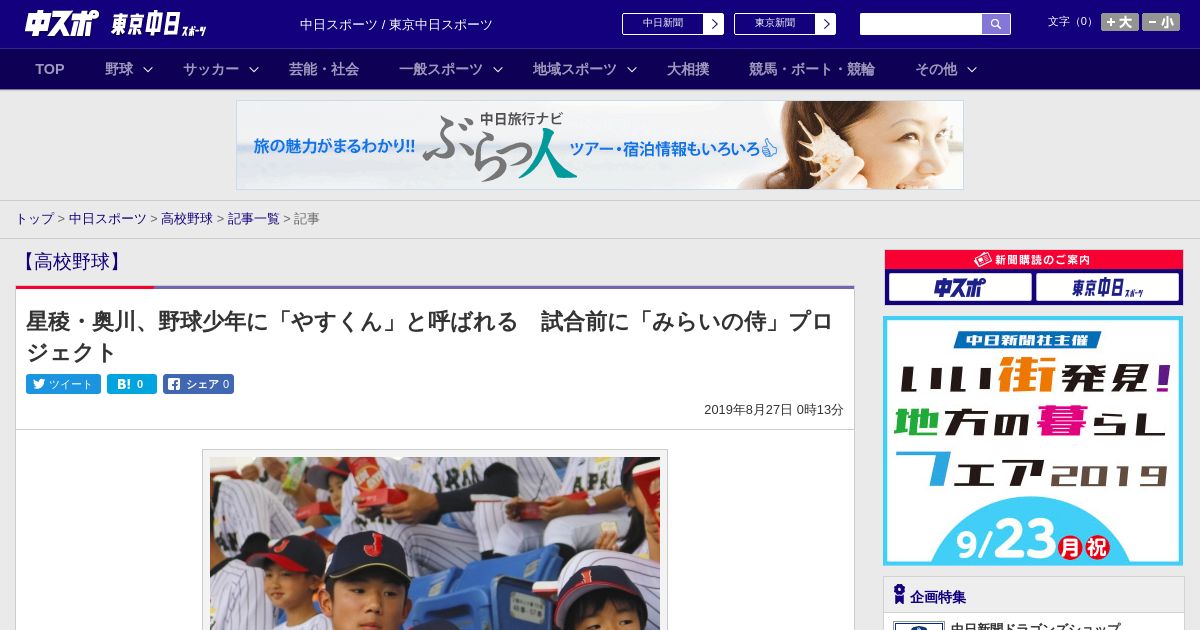The width and height of the screenshot is (1200, 630).
Task: Go to トップ breadcrumb link
Action: click(x=34, y=219)
